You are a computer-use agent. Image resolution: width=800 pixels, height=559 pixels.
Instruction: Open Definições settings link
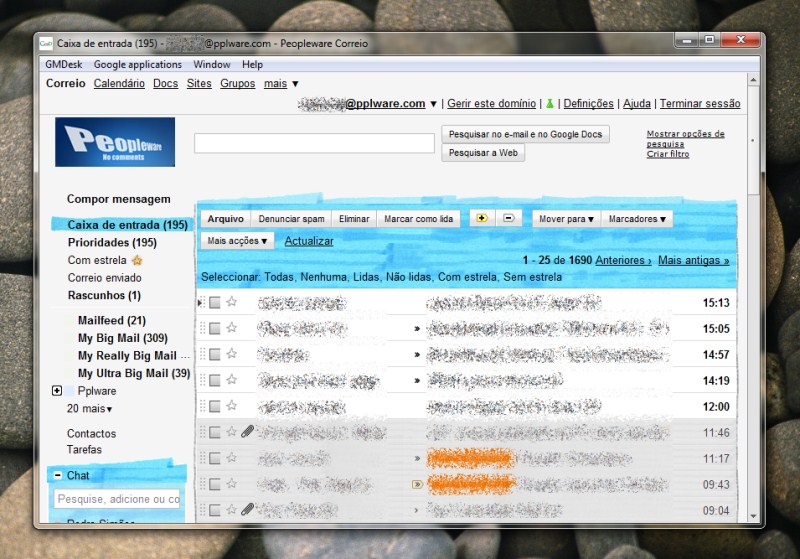tap(588, 104)
